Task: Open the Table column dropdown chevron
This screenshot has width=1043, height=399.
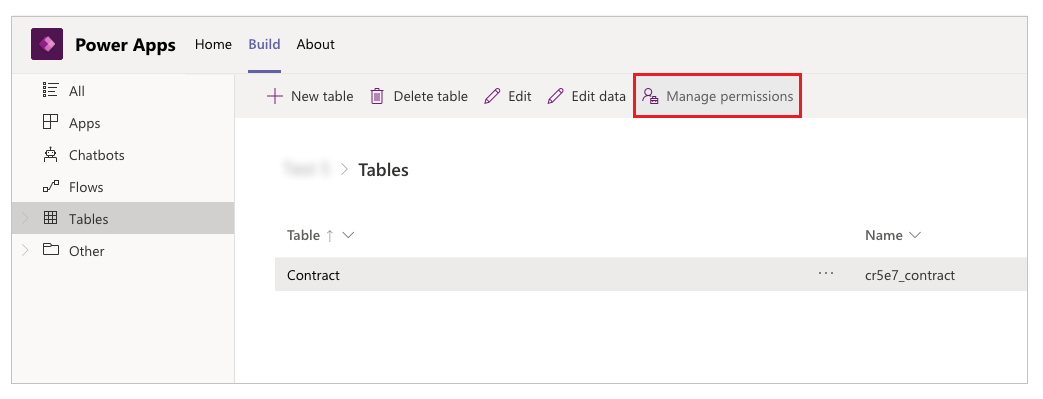Action: (347, 235)
